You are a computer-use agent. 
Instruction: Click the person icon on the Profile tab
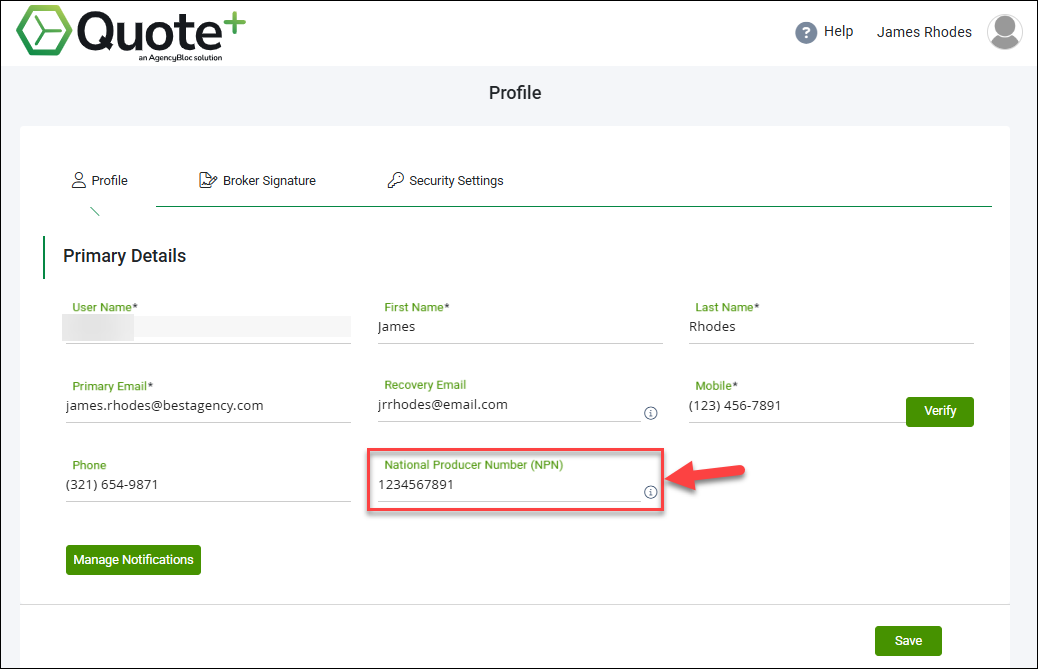(78, 180)
